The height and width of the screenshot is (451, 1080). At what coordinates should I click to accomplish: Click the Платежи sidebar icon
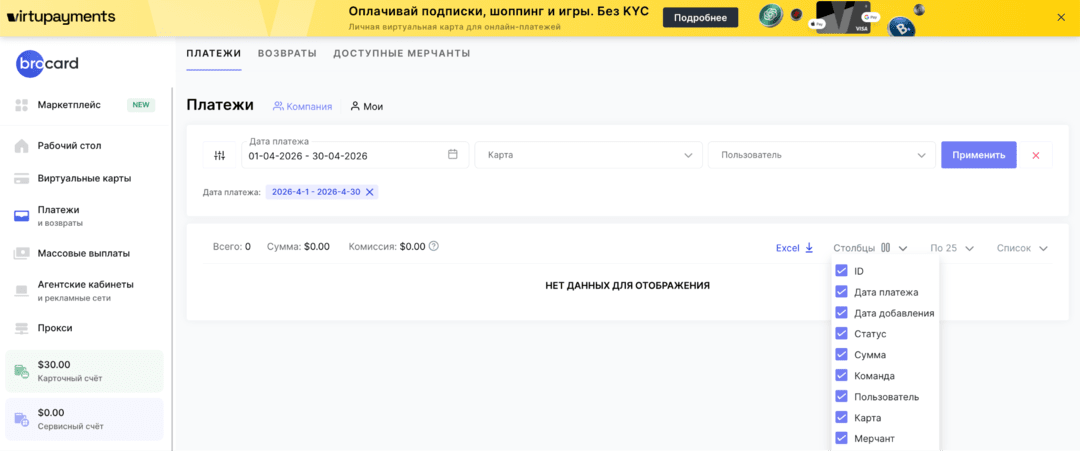(x=21, y=216)
